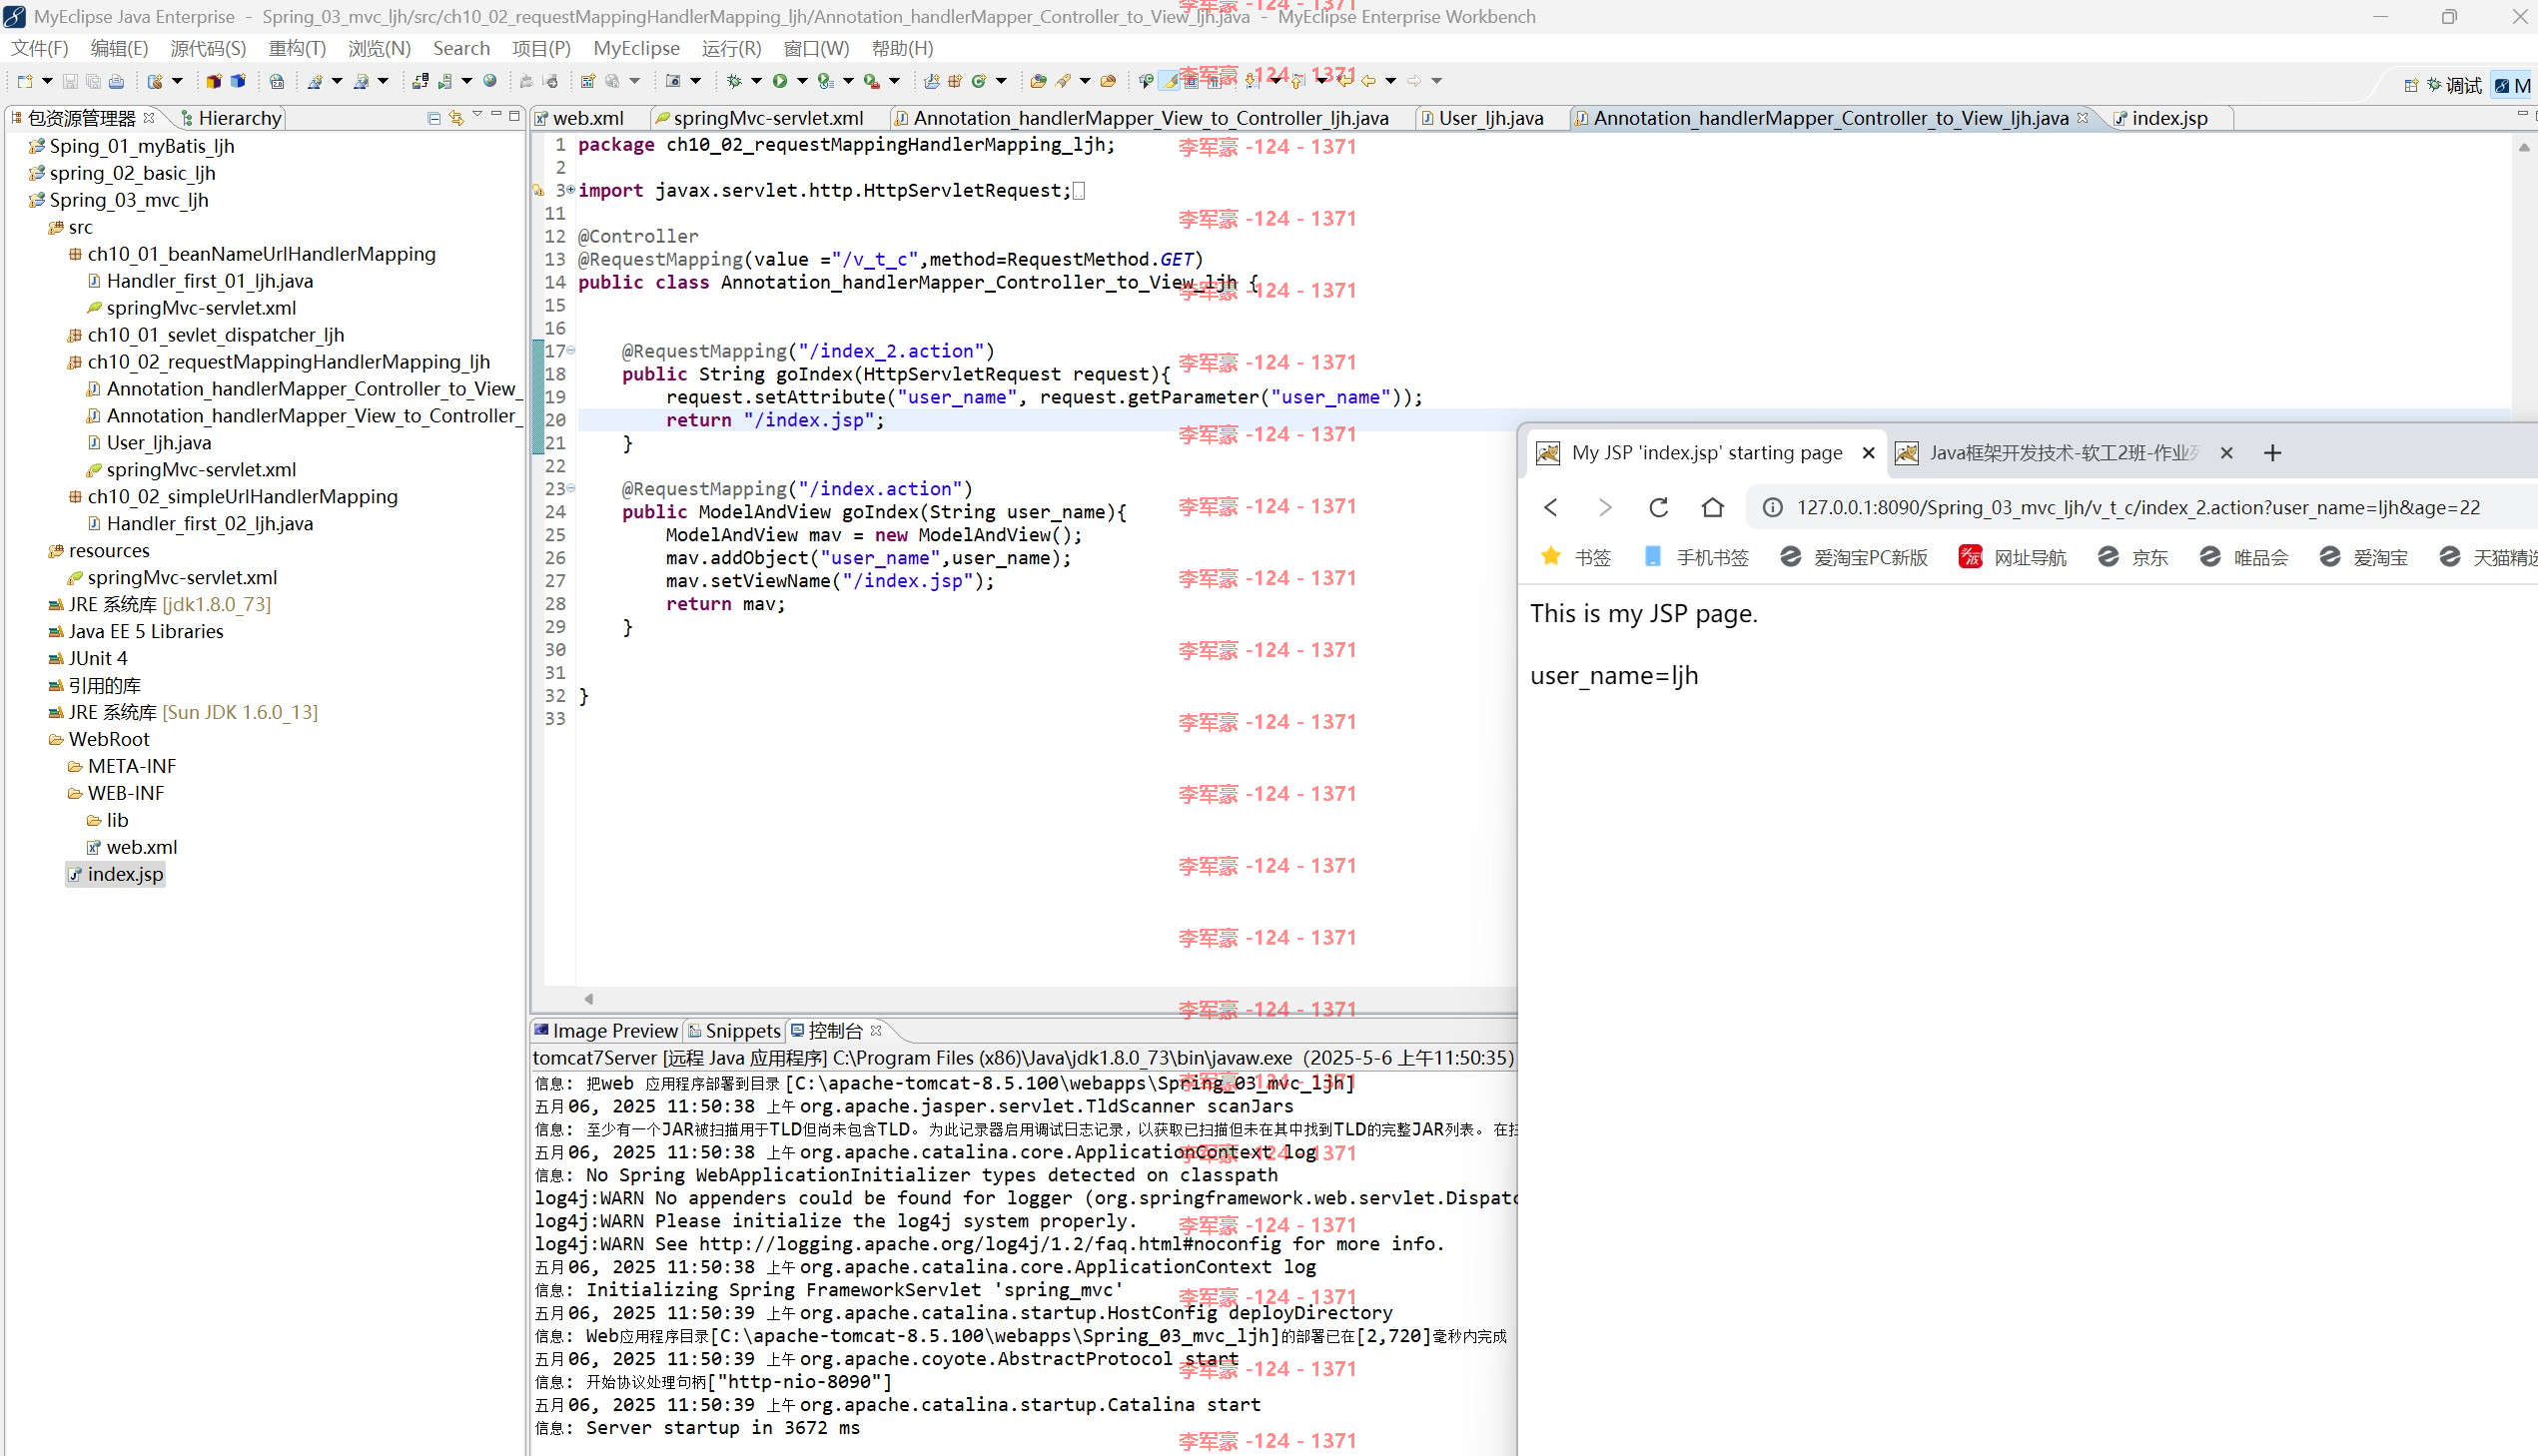
Task: Click the New file toolbar icon
Action: (24, 81)
